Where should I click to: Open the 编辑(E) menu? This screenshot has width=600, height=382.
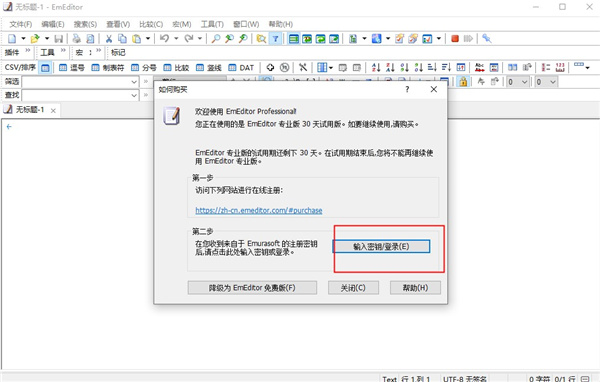(x=53, y=24)
